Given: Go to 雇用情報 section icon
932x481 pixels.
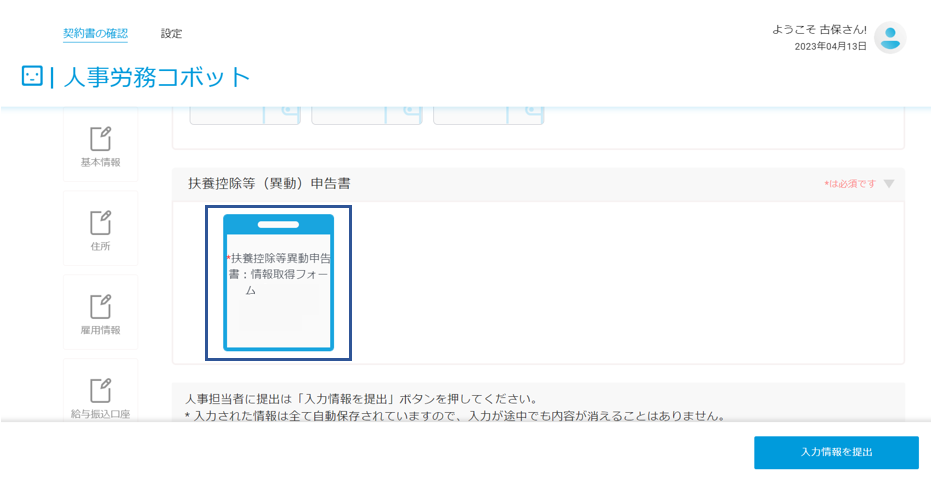Looking at the screenshot, I should (x=100, y=306).
